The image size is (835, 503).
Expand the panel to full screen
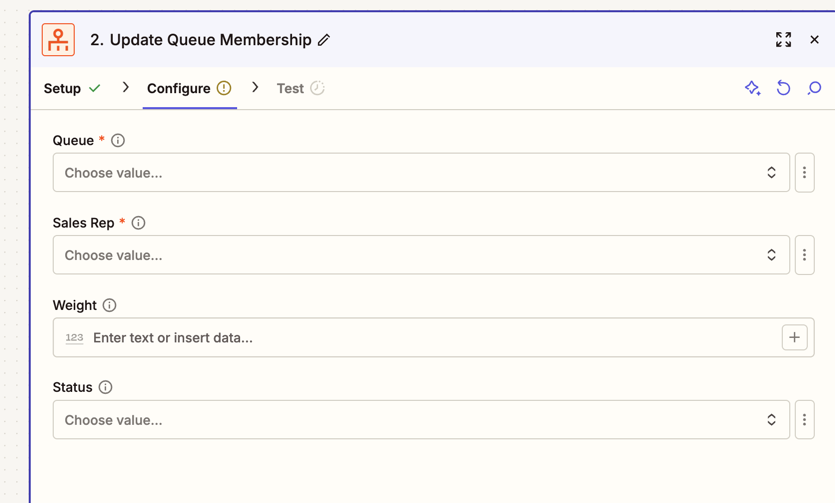(783, 39)
